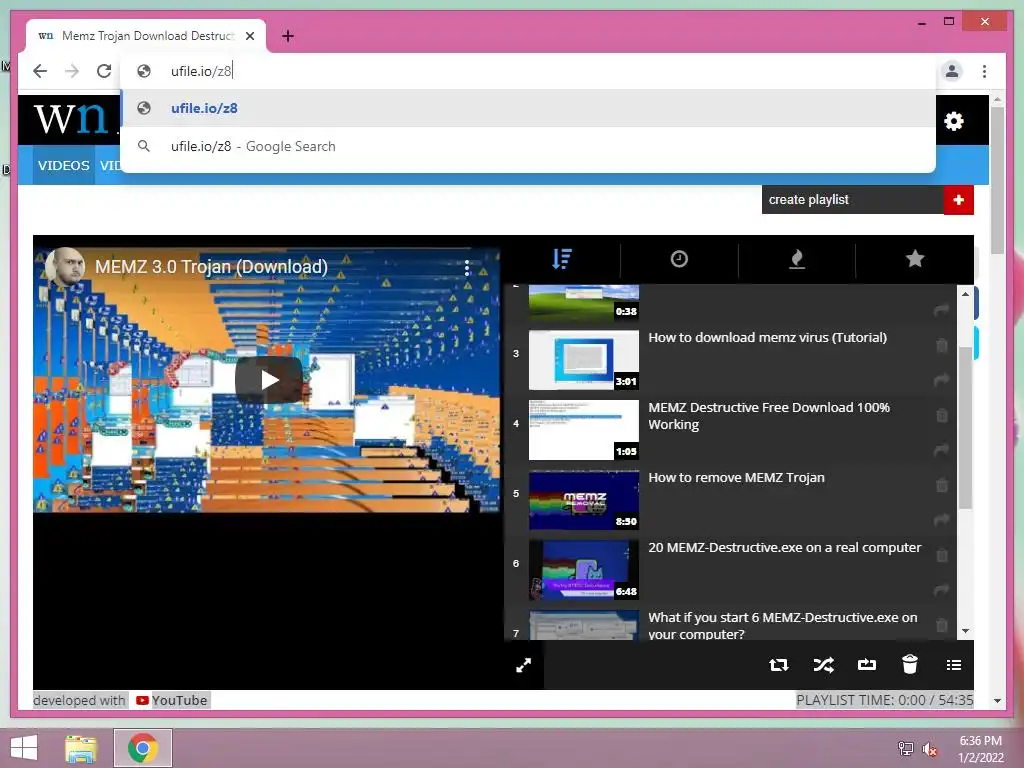This screenshot has width=1024, height=768.
Task: Select the 0:38 playlist video thumbnail
Action: (x=583, y=303)
